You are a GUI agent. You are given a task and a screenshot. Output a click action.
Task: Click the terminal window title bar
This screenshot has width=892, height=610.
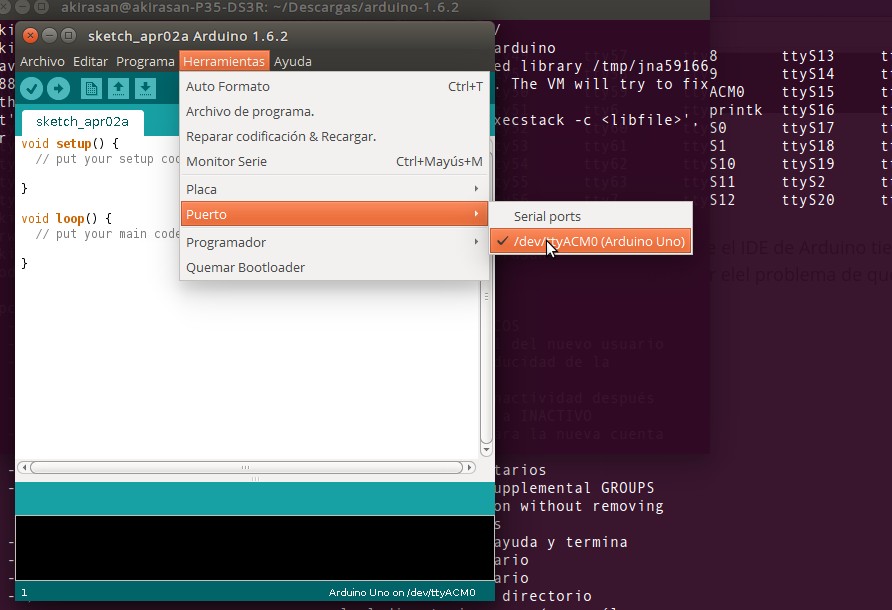coord(355,8)
